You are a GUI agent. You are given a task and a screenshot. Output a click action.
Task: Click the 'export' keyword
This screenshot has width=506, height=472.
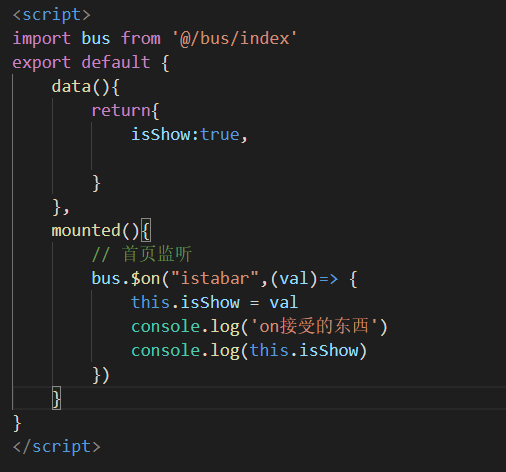click(x=42, y=63)
